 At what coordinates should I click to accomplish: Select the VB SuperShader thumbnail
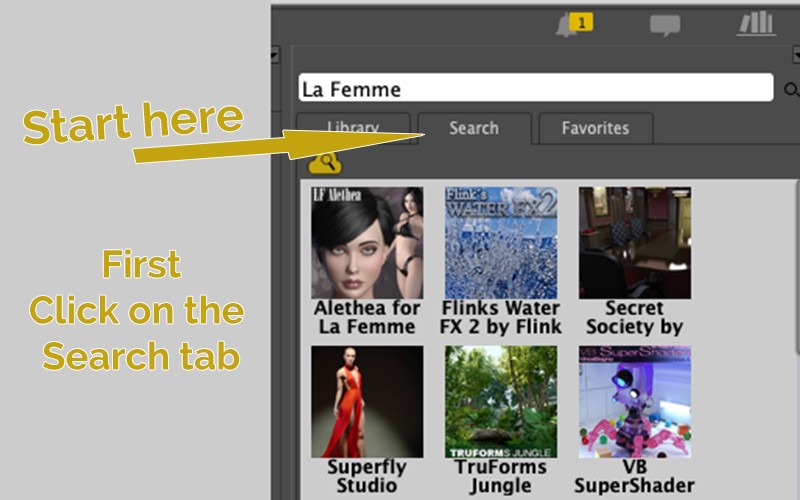pos(635,402)
